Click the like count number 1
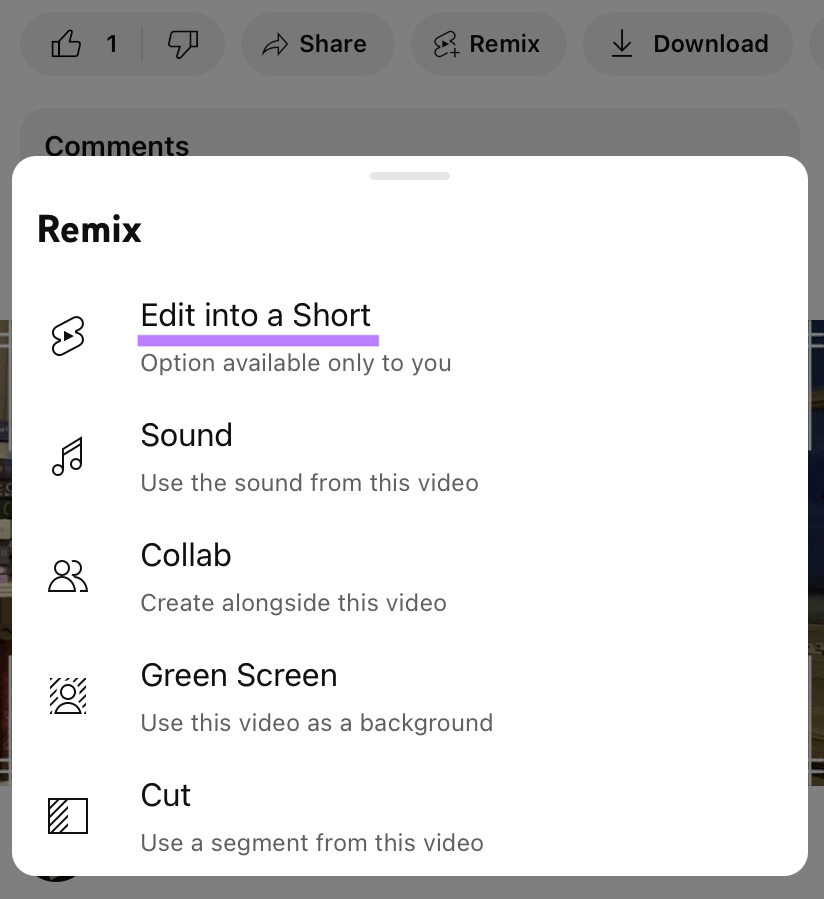The image size is (824, 899). coord(112,44)
